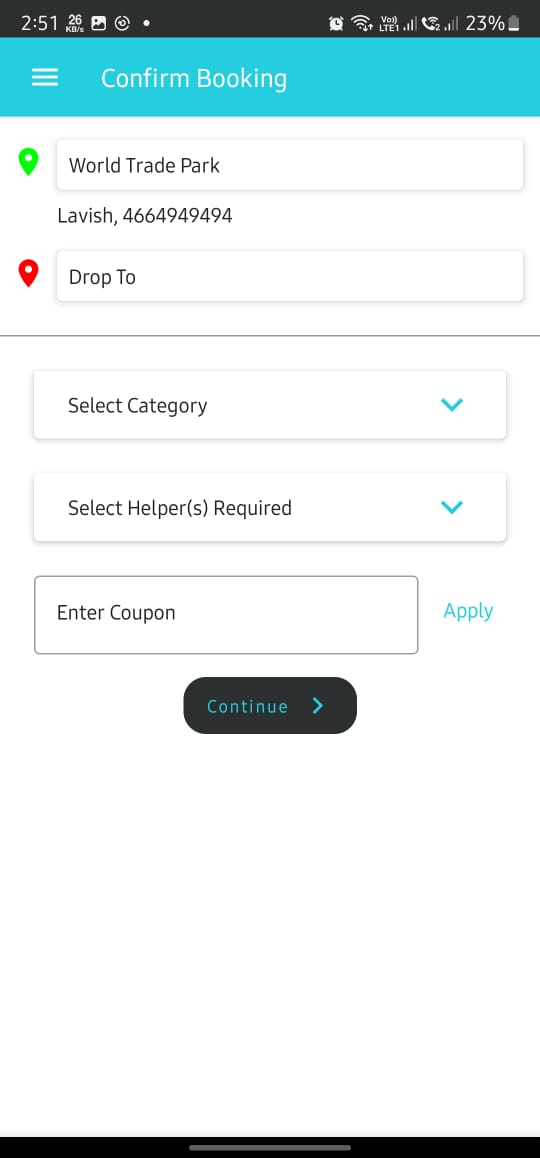The image size is (540, 1158).
Task: Tap the green pickup location pin
Action: pyautogui.click(x=28, y=162)
